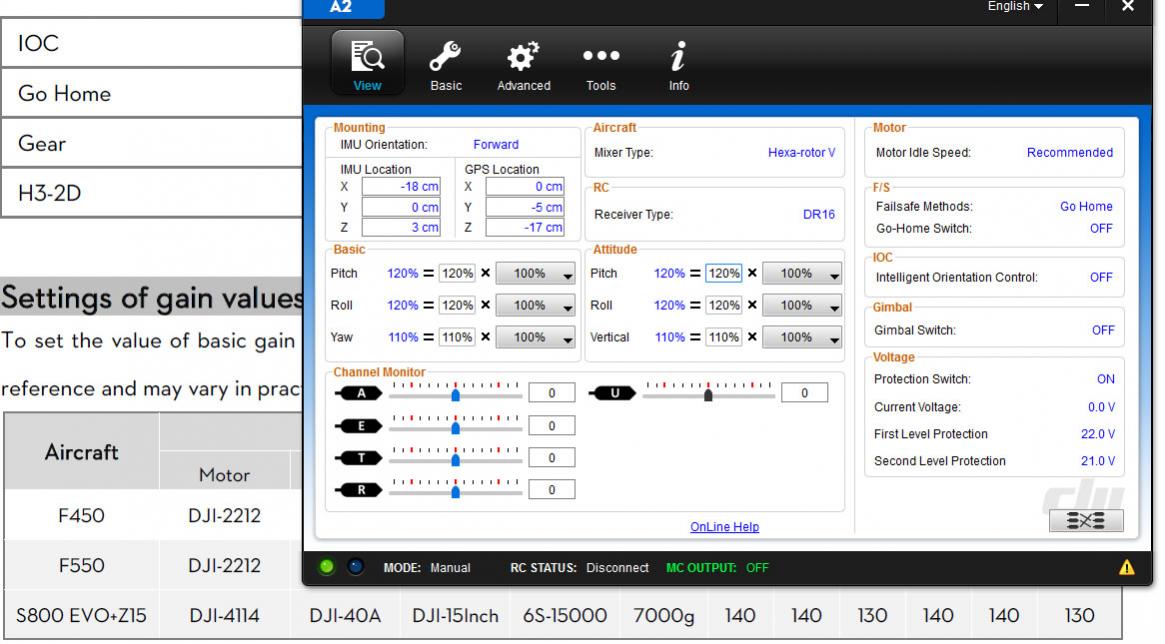The image size is (1165, 644).
Task: Click the Go Home failsafe method
Action: click(x=1085, y=207)
